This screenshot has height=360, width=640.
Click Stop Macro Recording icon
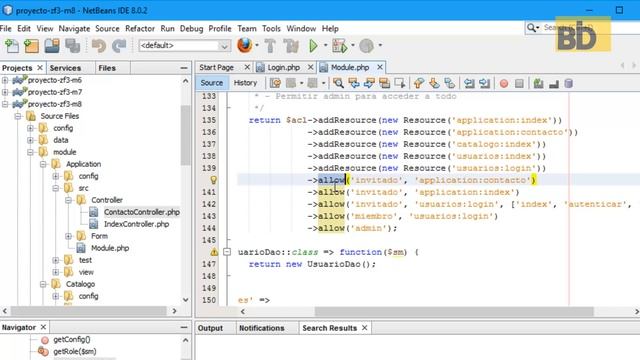click(519, 83)
